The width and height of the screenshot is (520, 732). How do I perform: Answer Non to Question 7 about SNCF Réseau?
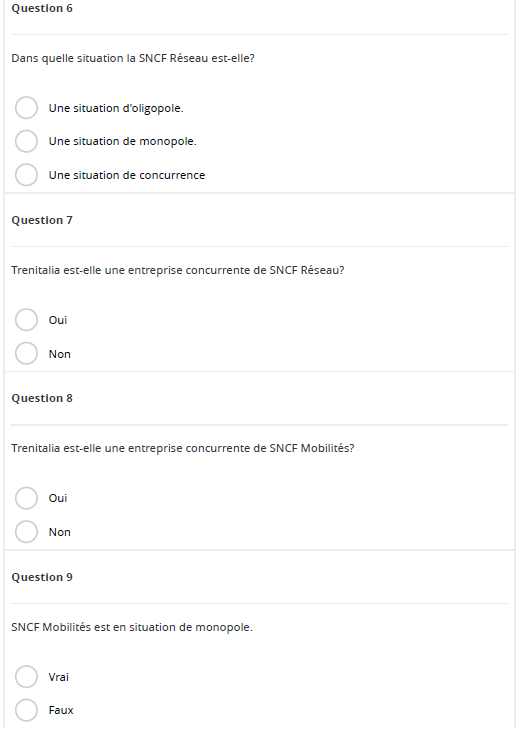[26, 353]
